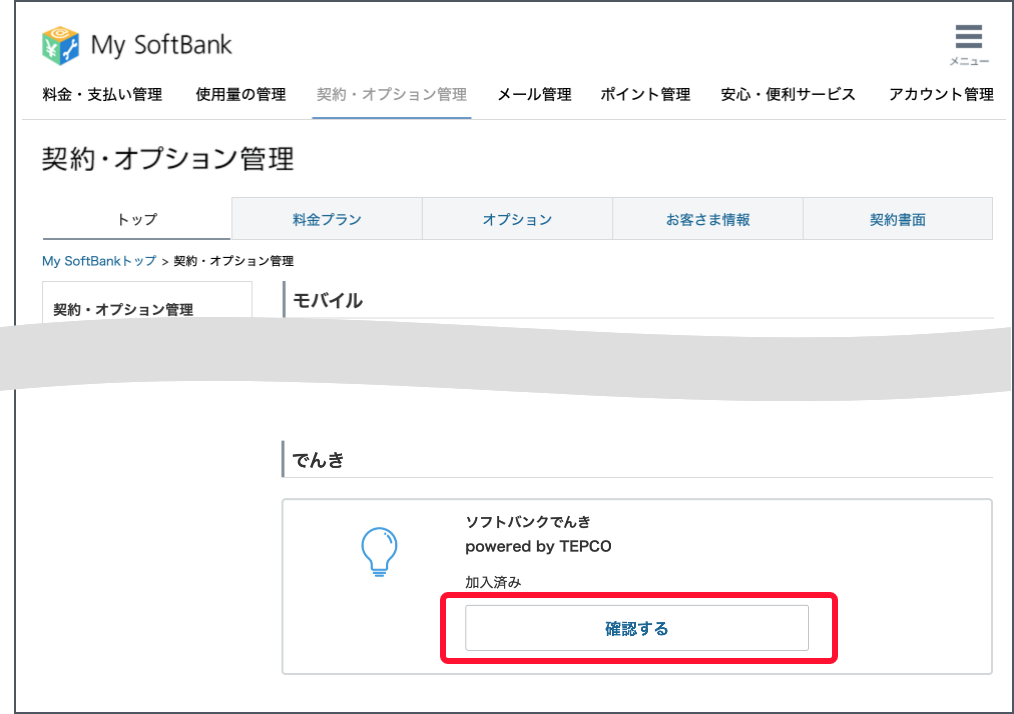
Task: Click the 契約・オプション管理 sidebar heading
Action: 123,310
